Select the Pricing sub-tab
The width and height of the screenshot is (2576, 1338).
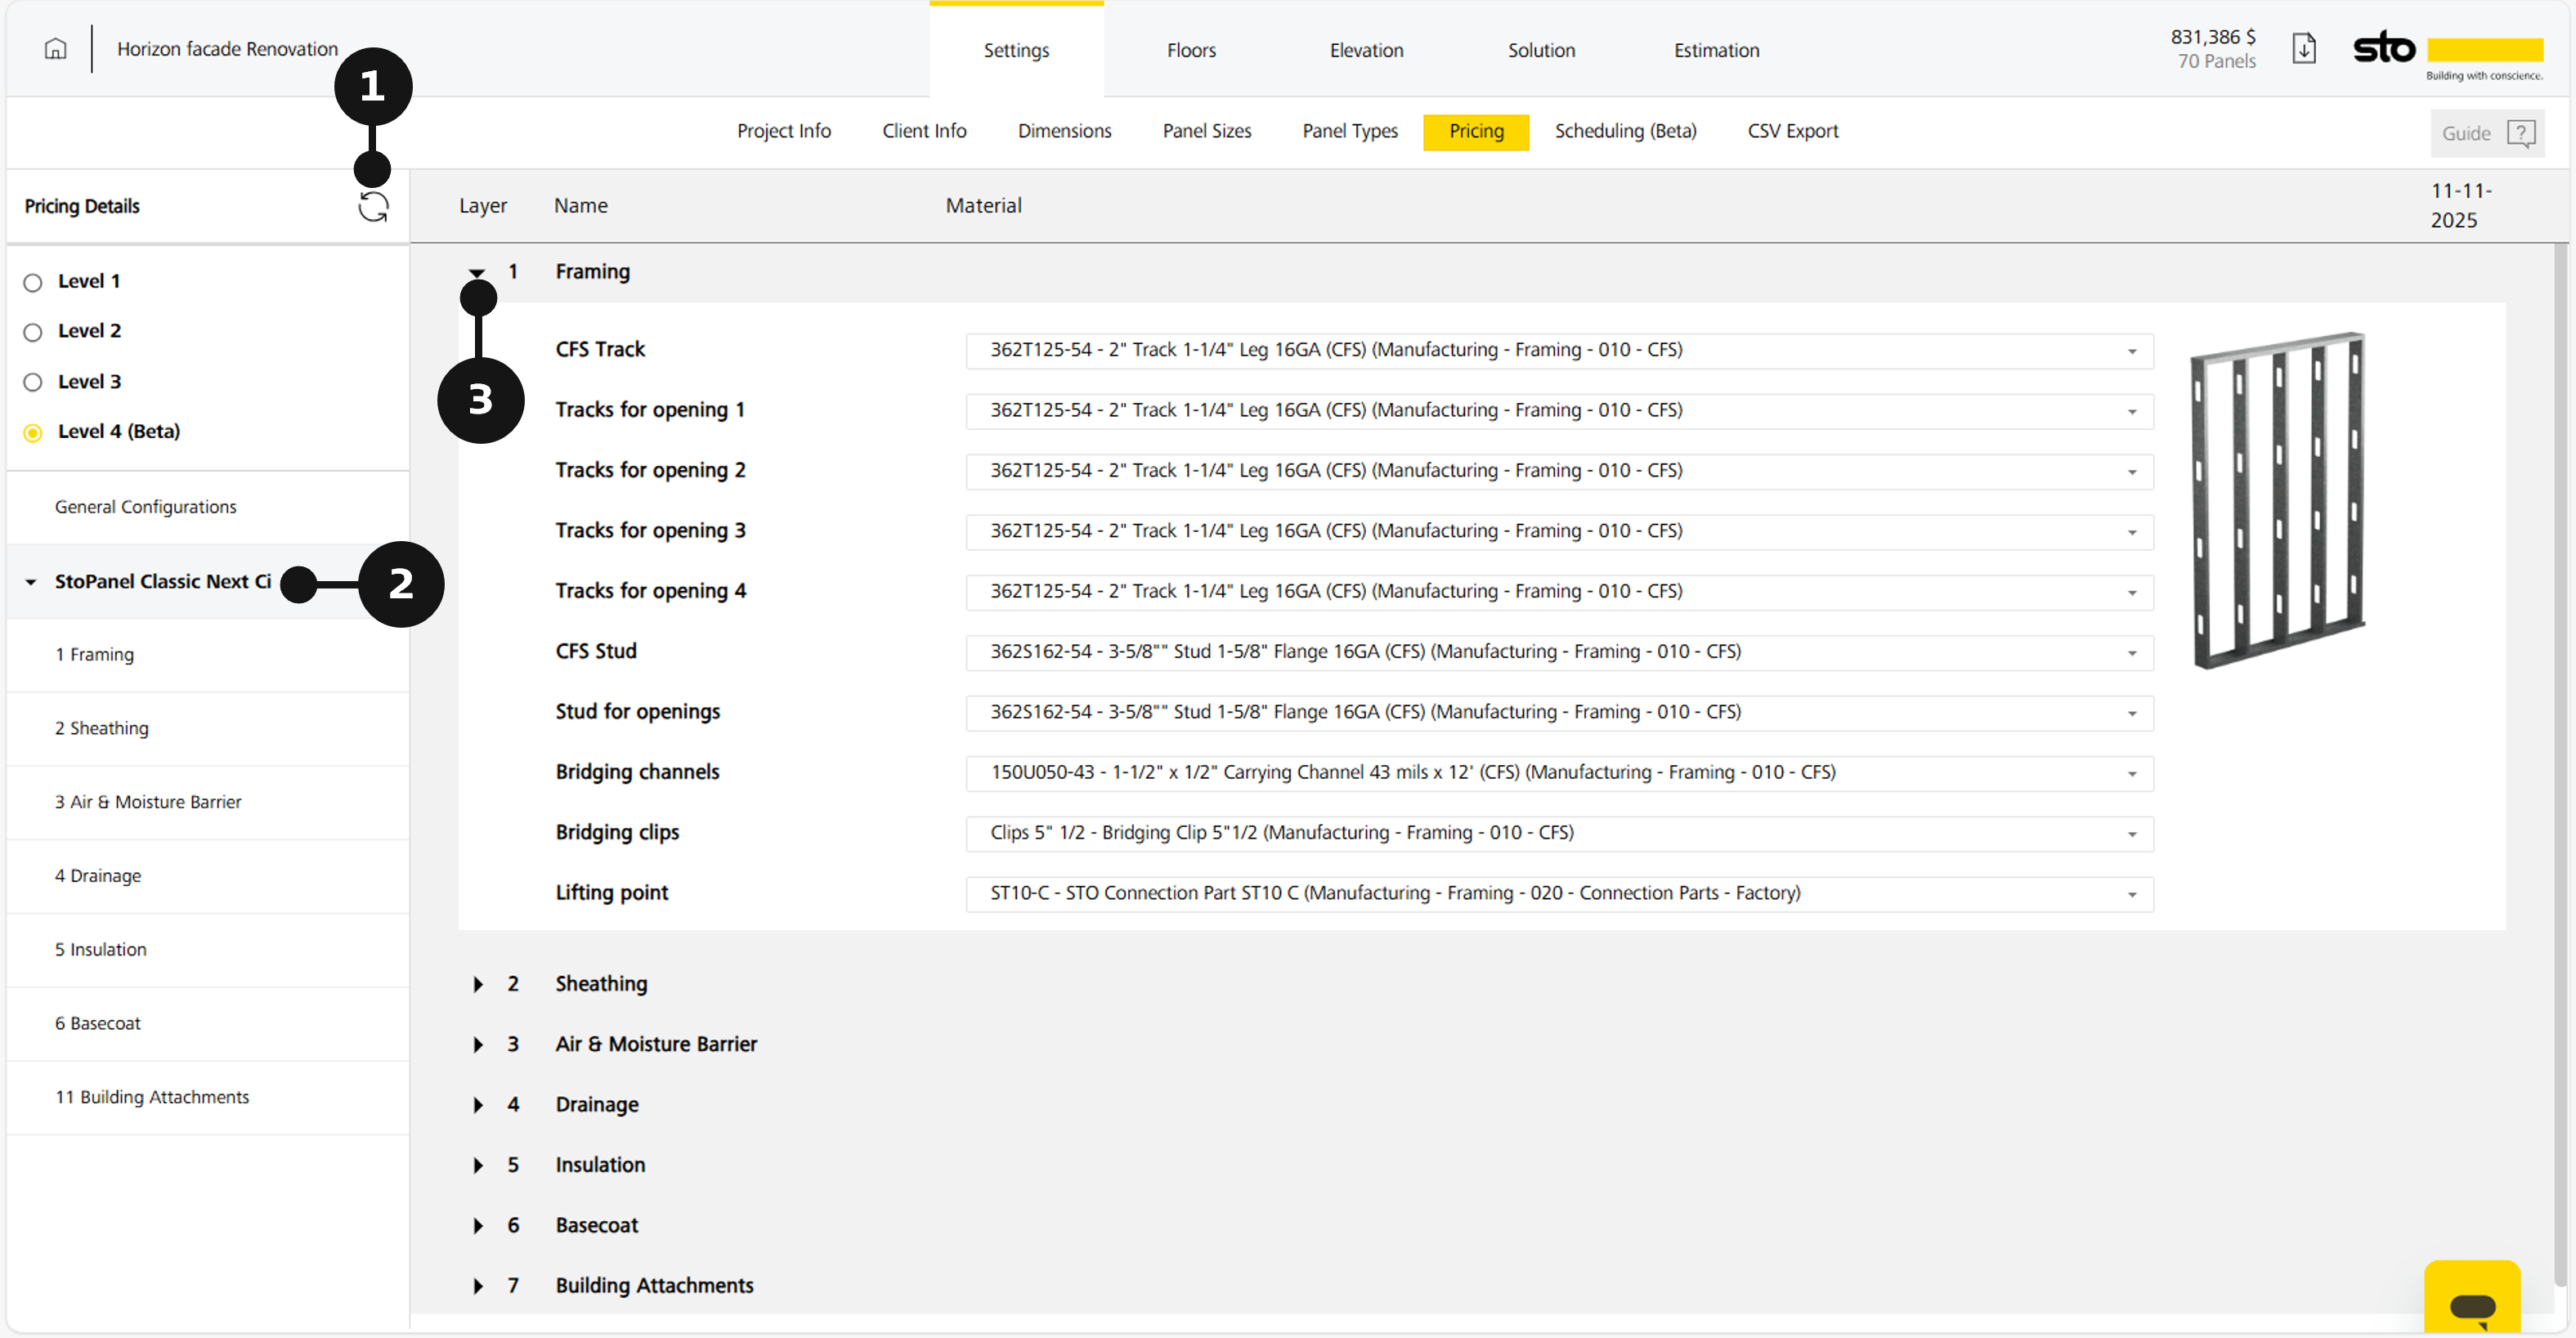pyautogui.click(x=1476, y=132)
